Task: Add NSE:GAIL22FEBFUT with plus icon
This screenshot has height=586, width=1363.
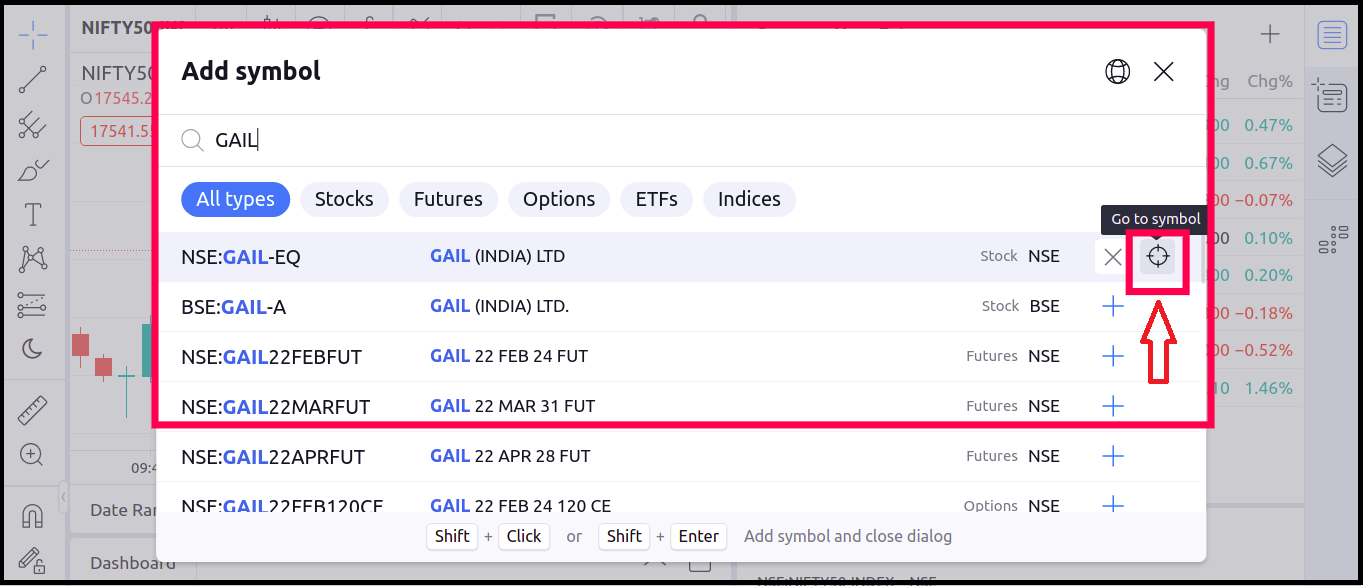Action: pos(1112,356)
